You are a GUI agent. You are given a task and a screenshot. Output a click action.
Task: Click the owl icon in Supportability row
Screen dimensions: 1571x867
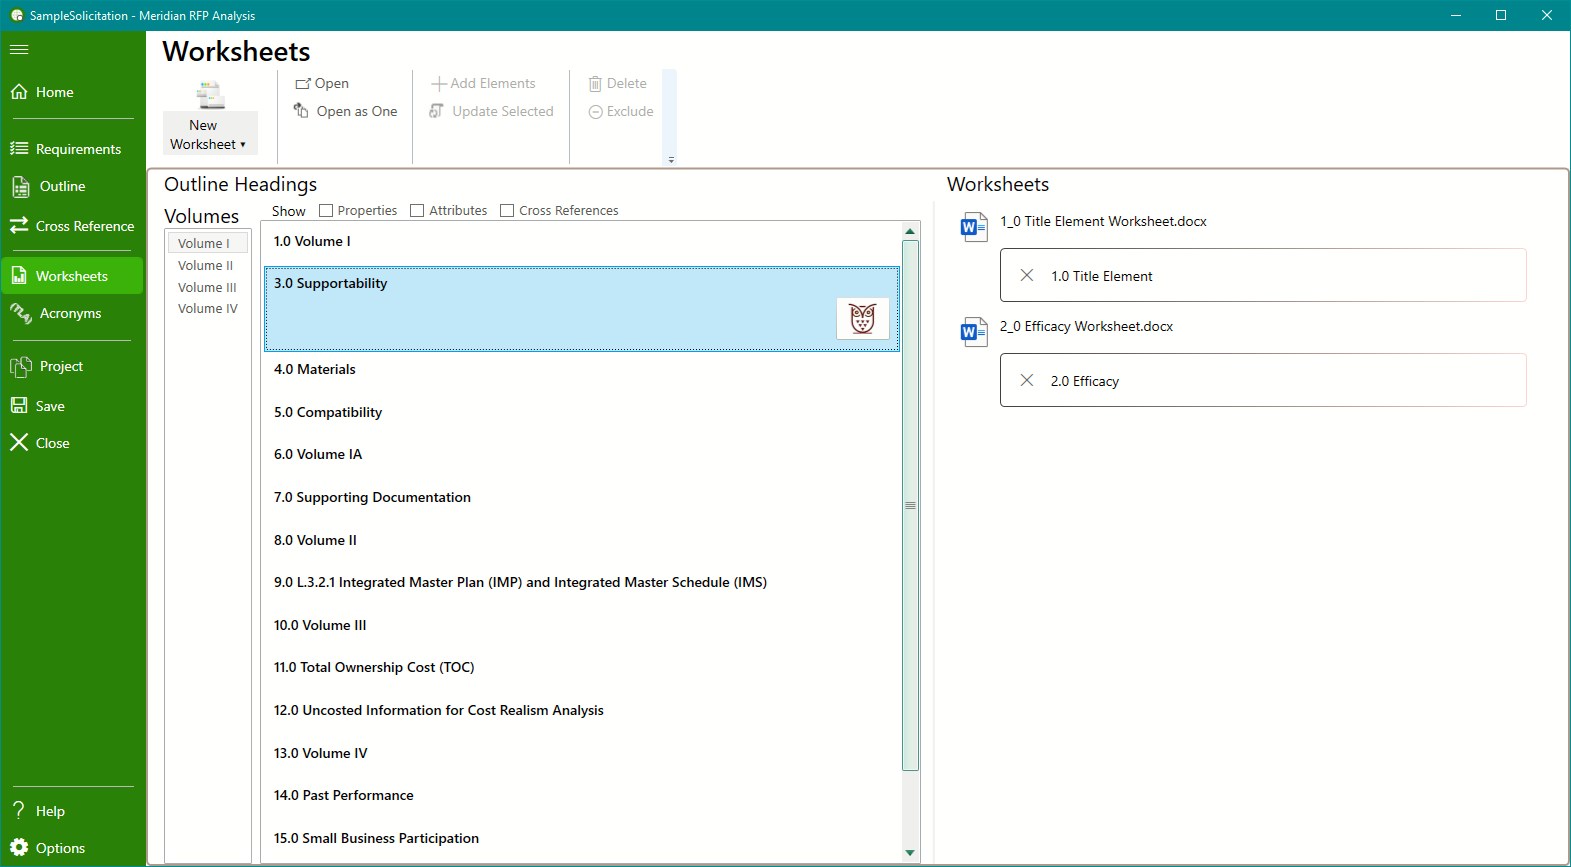[862, 319]
